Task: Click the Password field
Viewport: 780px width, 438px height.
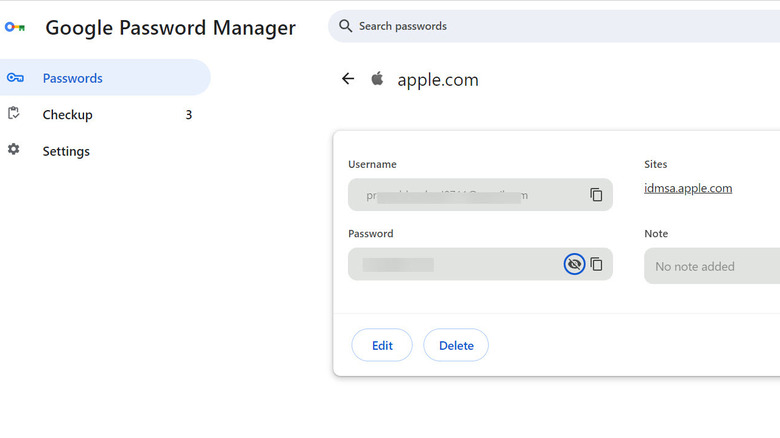Action: (x=455, y=264)
